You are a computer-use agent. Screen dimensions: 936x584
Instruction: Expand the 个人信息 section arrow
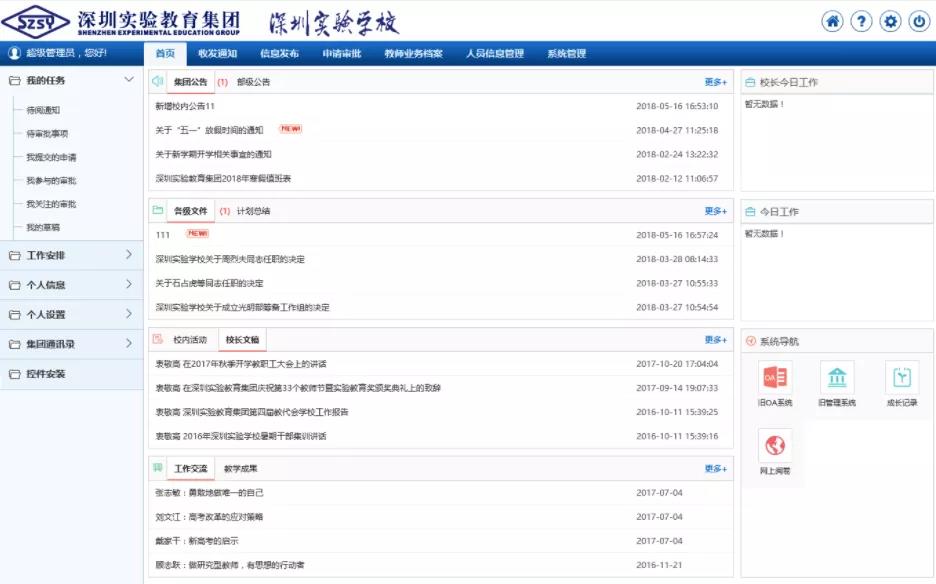pyautogui.click(x=129, y=284)
